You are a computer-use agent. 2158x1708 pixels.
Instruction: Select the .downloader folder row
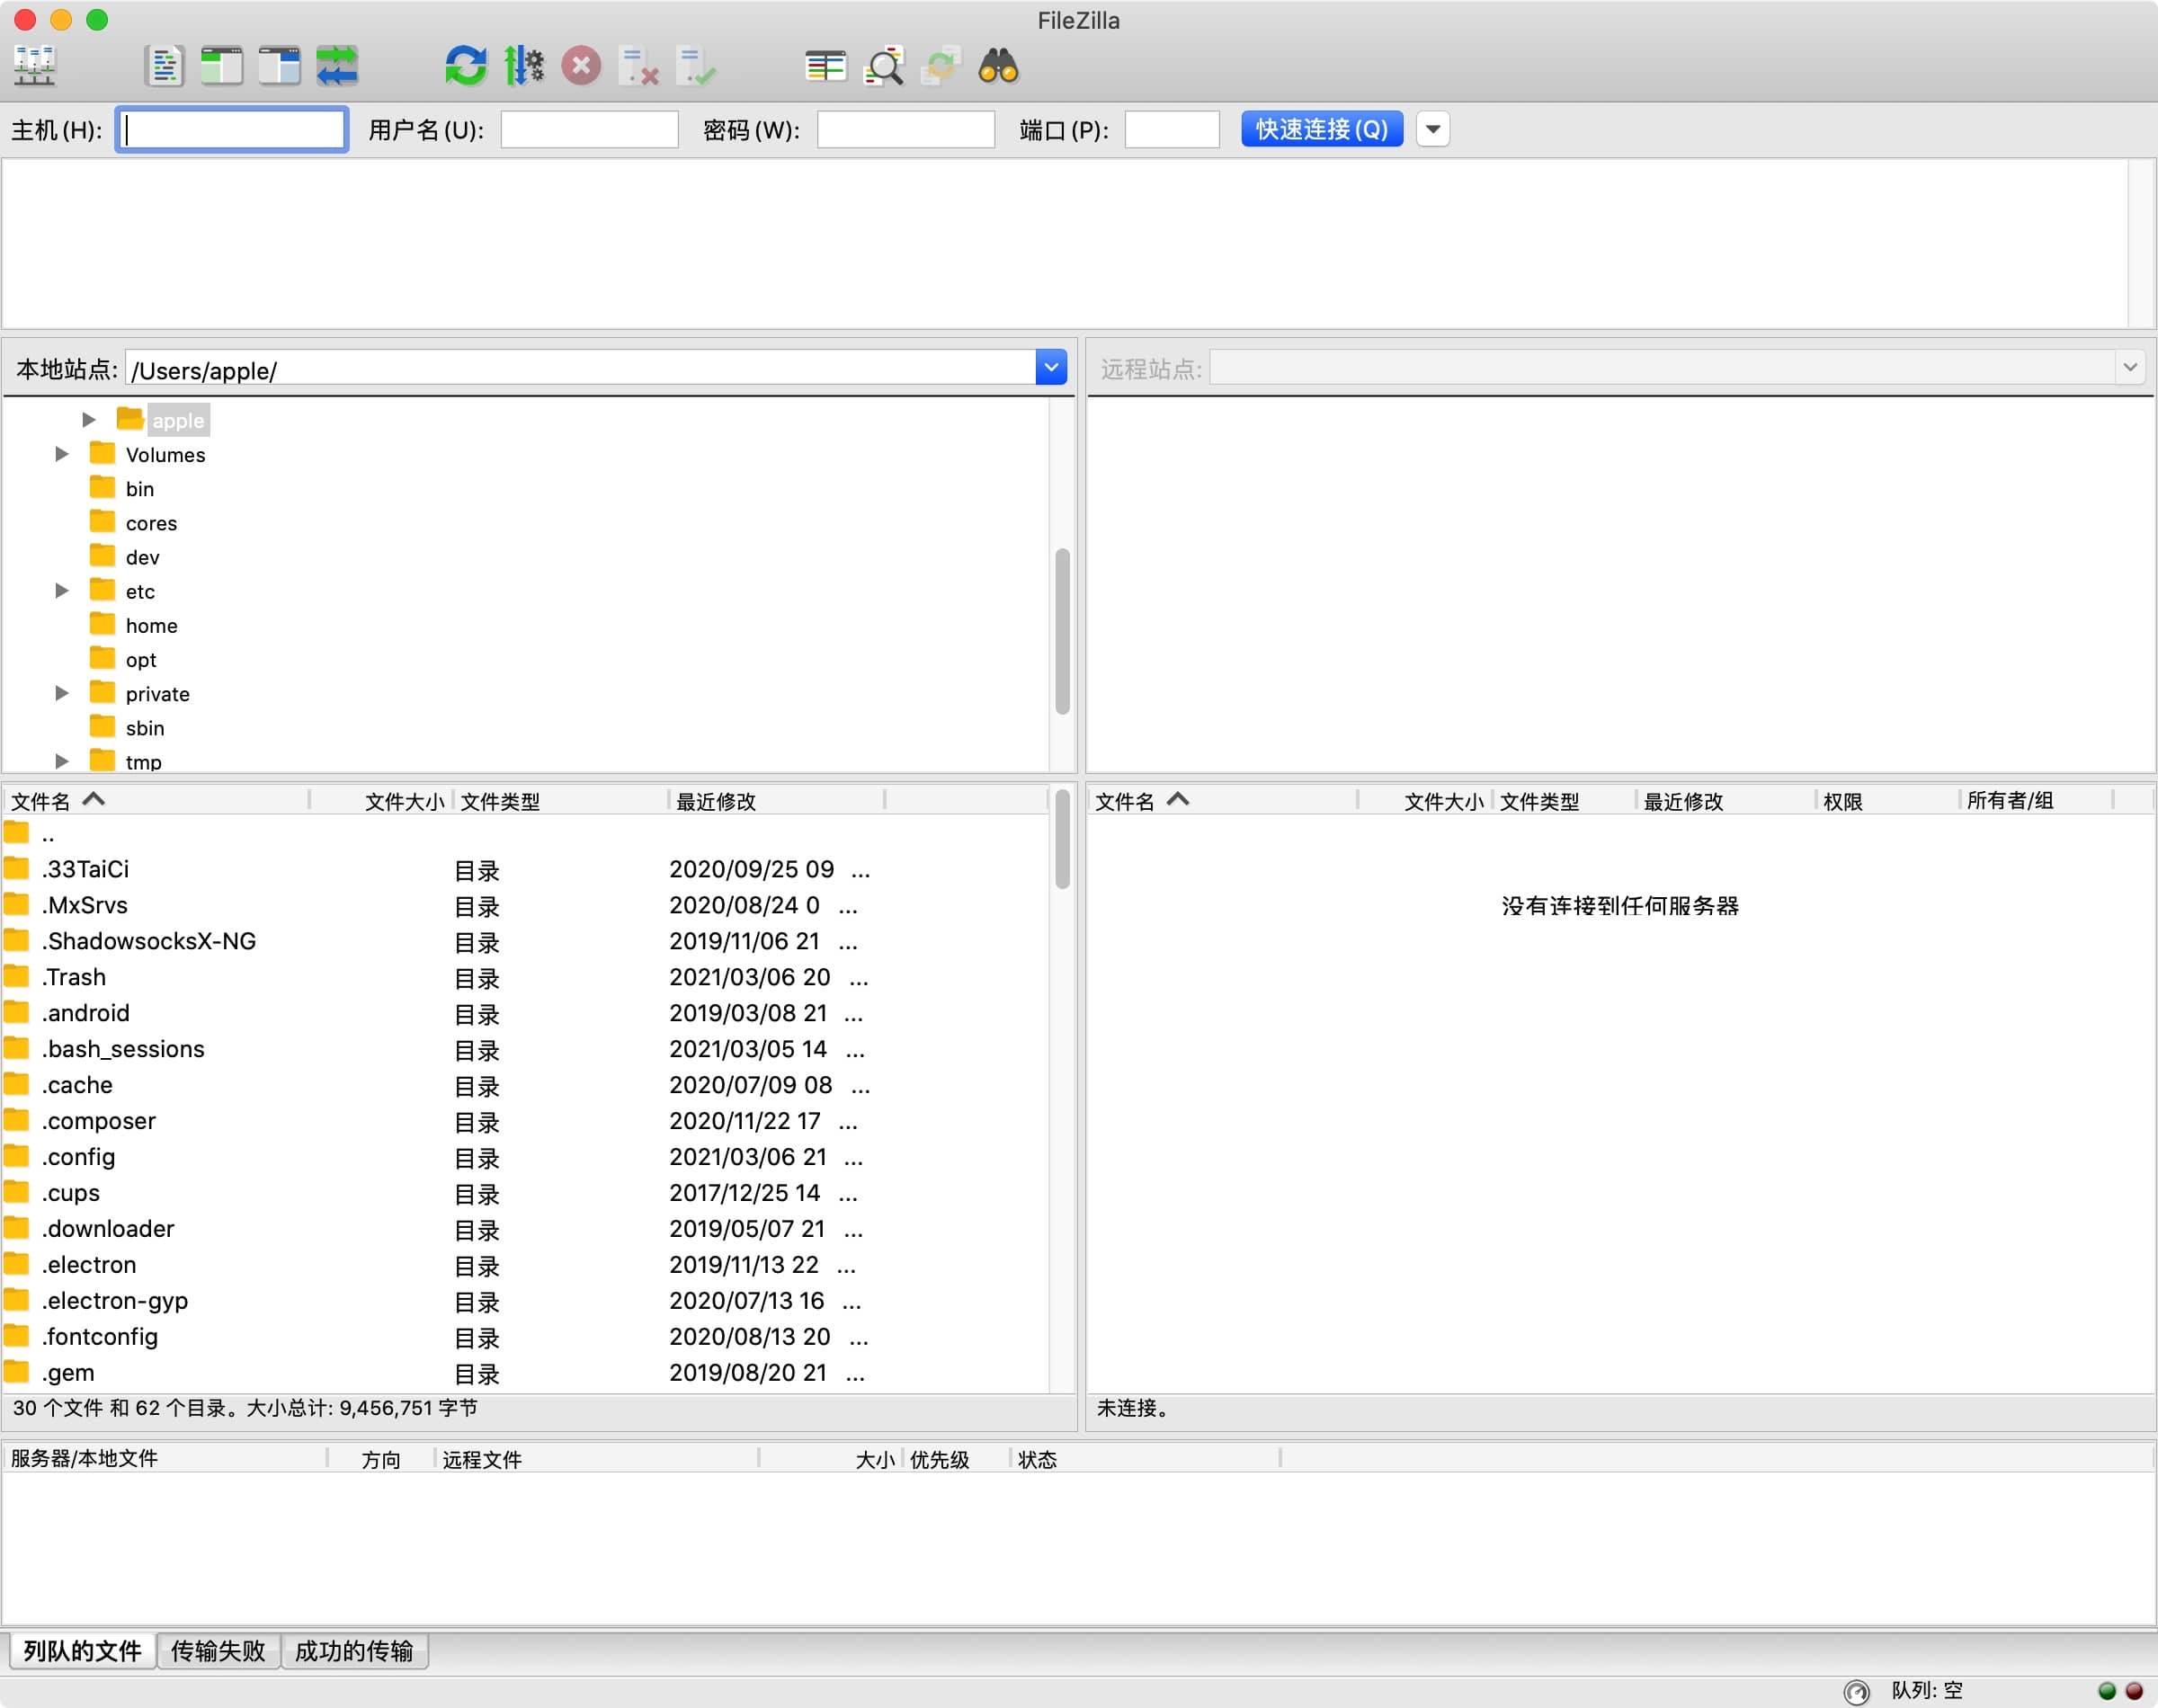coord(525,1229)
